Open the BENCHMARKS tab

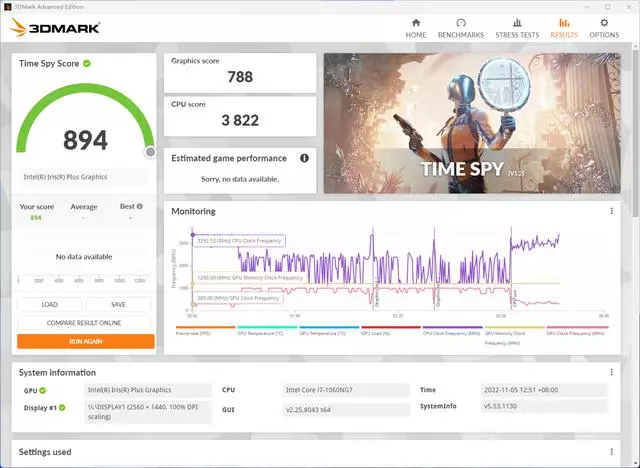click(x=461, y=29)
